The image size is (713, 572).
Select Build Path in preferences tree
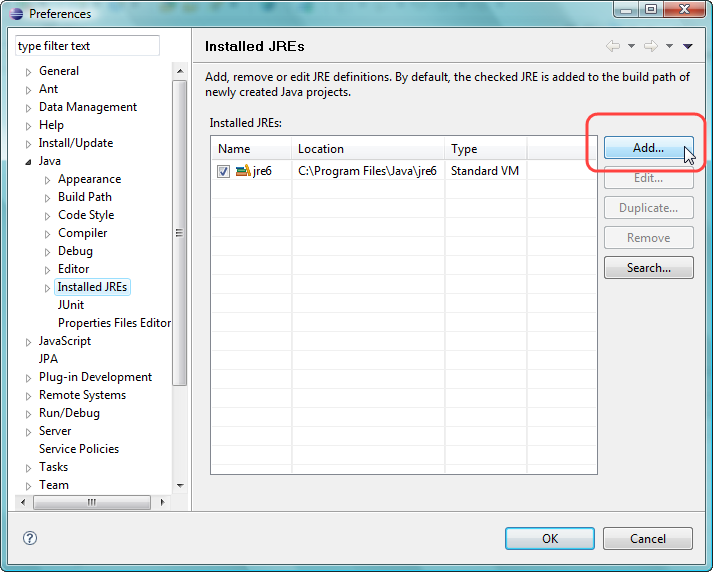(84, 197)
